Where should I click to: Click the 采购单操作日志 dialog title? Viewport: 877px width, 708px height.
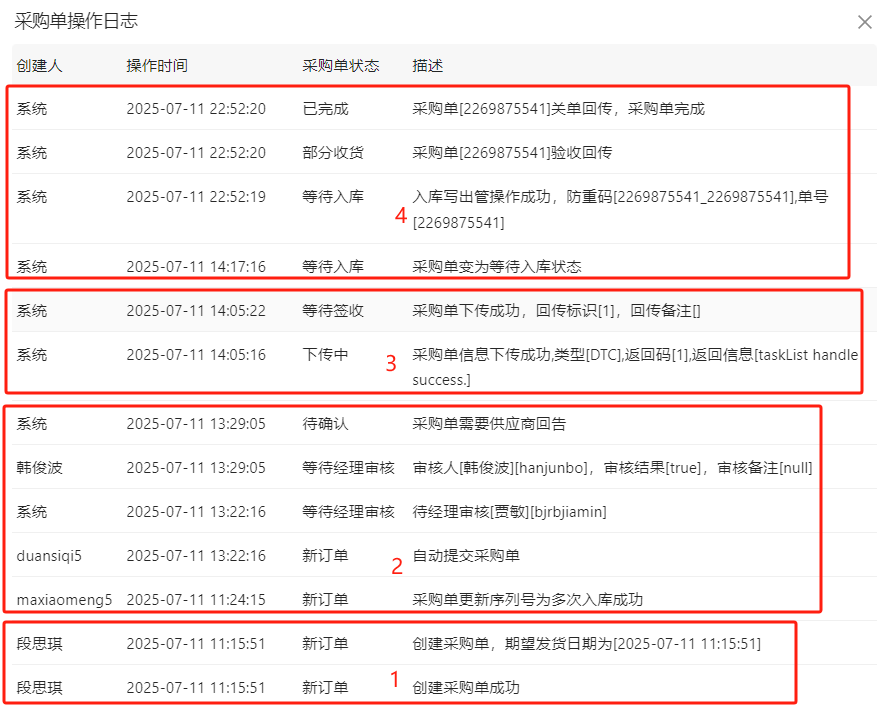76,21
